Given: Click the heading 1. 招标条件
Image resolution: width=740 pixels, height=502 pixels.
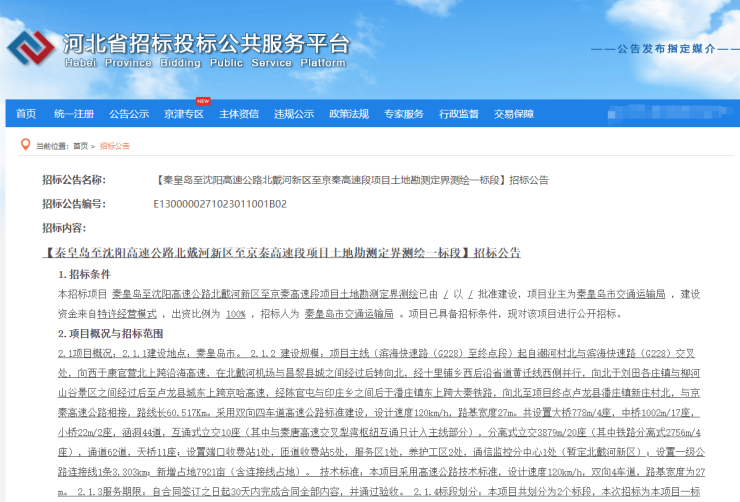Looking at the screenshot, I should tap(84, 275).
